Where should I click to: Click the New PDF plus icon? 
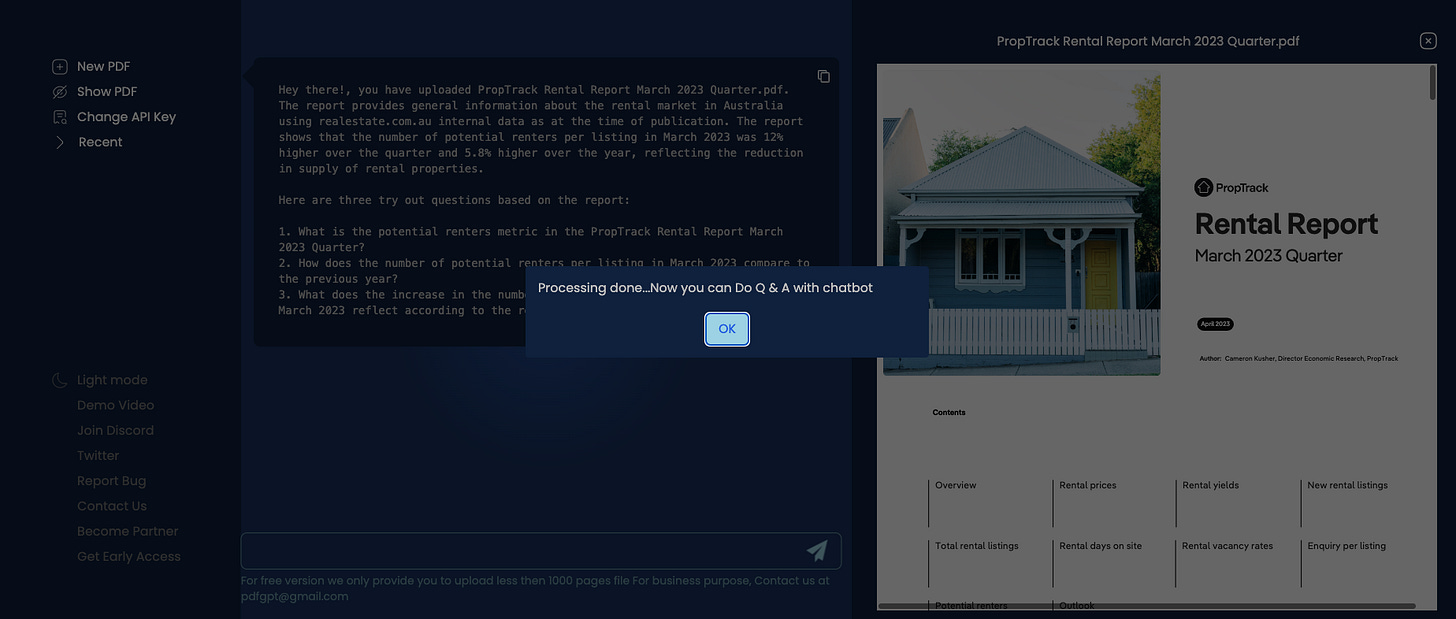point(60,67)
